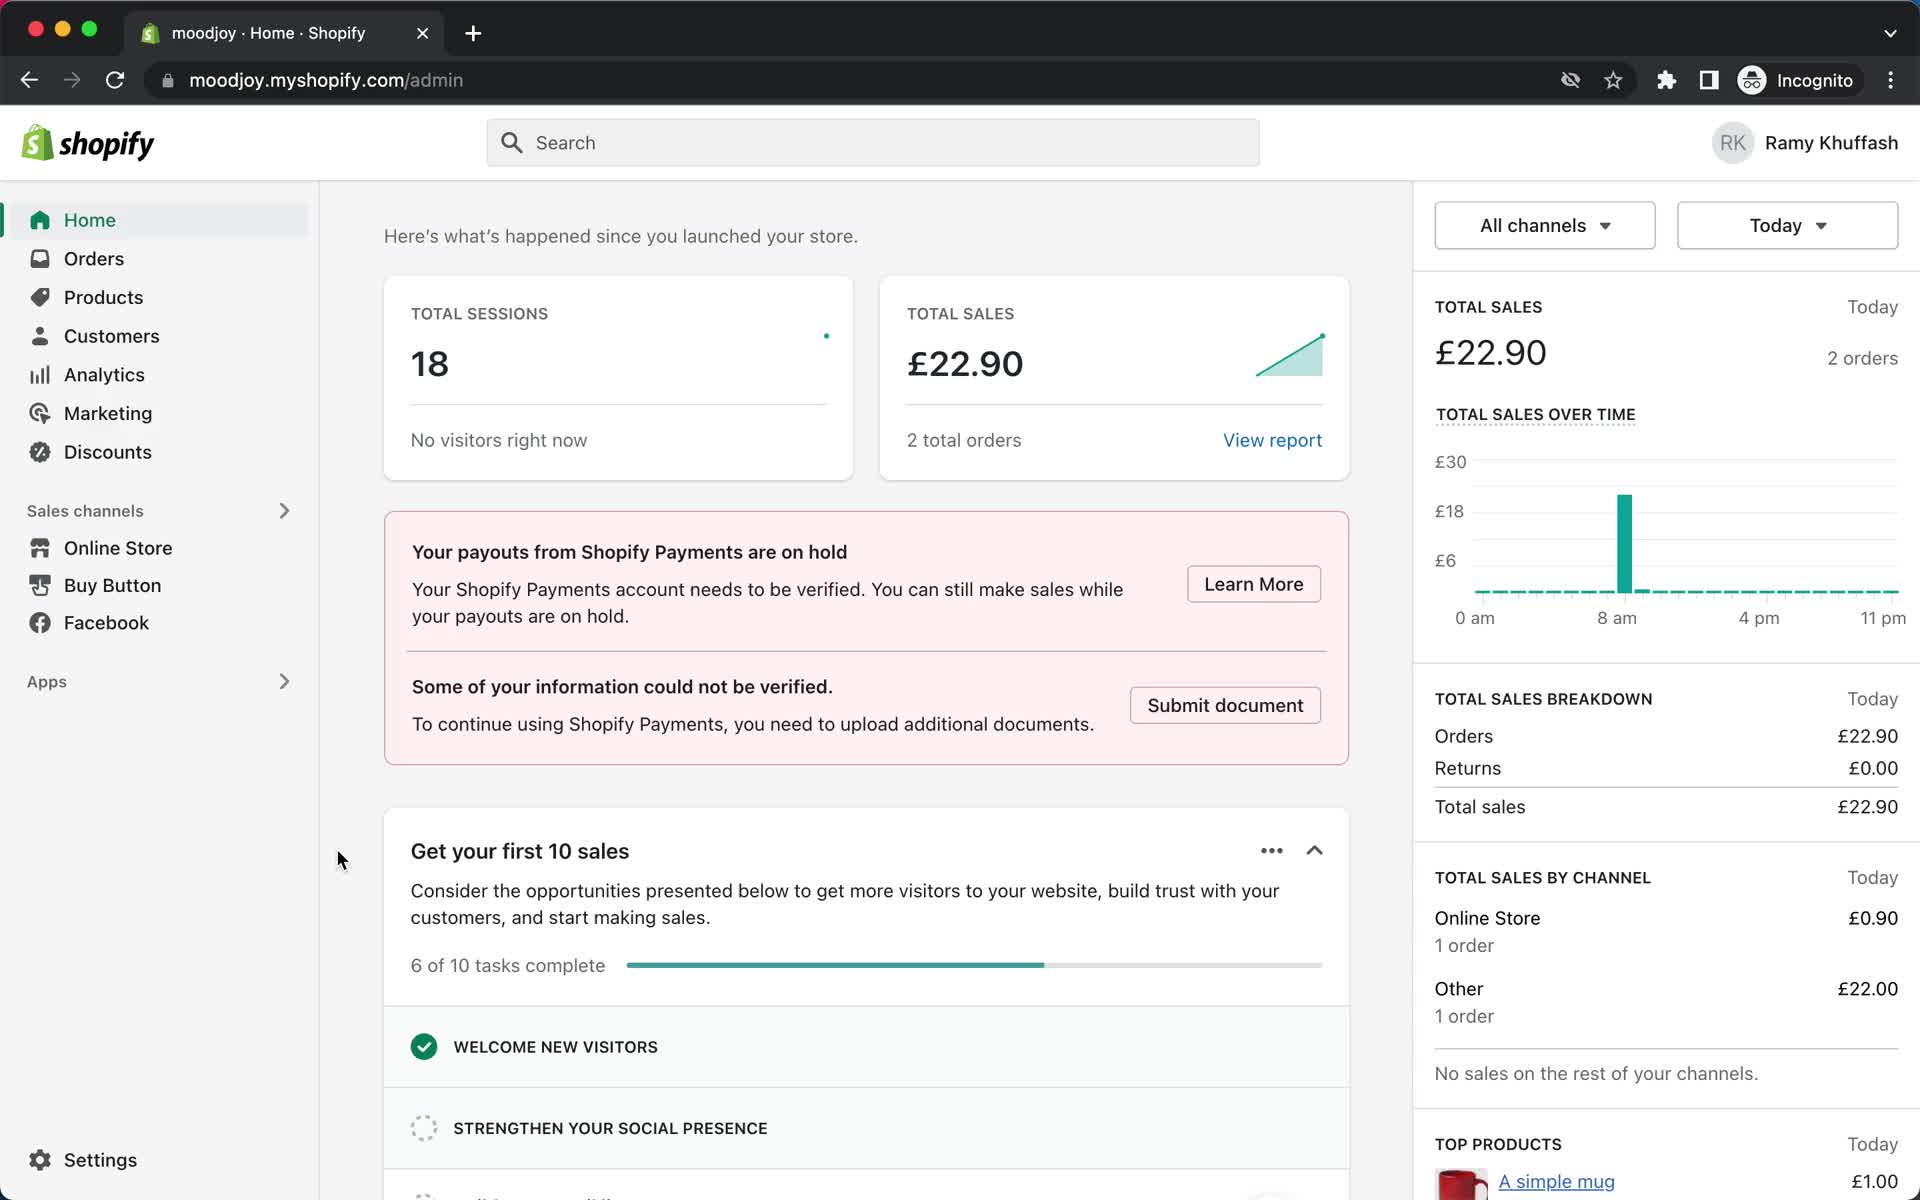Open Marketing in sidebar
This screenshot has height=1200, width=1920.
pos(108,412)
